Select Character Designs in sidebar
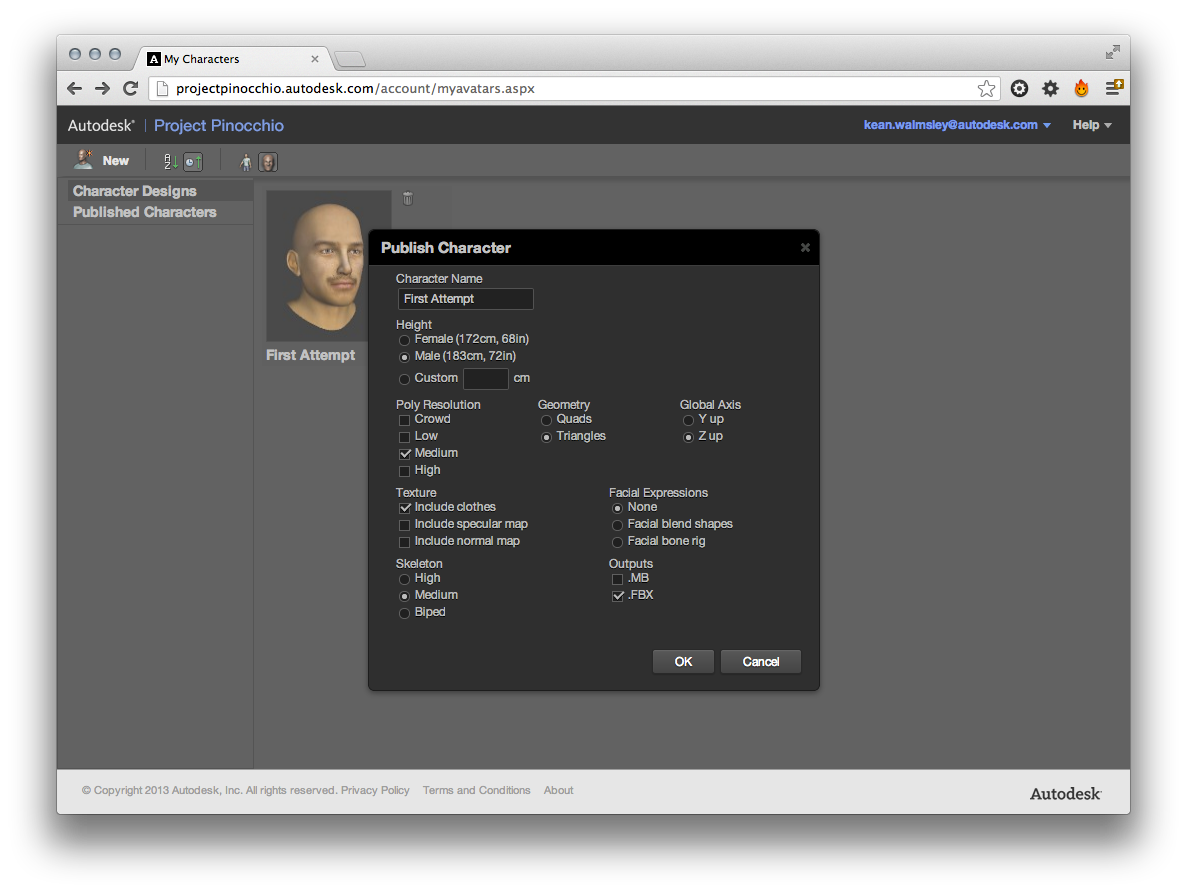Viewport: 1187px width, 893px height. 135,191
